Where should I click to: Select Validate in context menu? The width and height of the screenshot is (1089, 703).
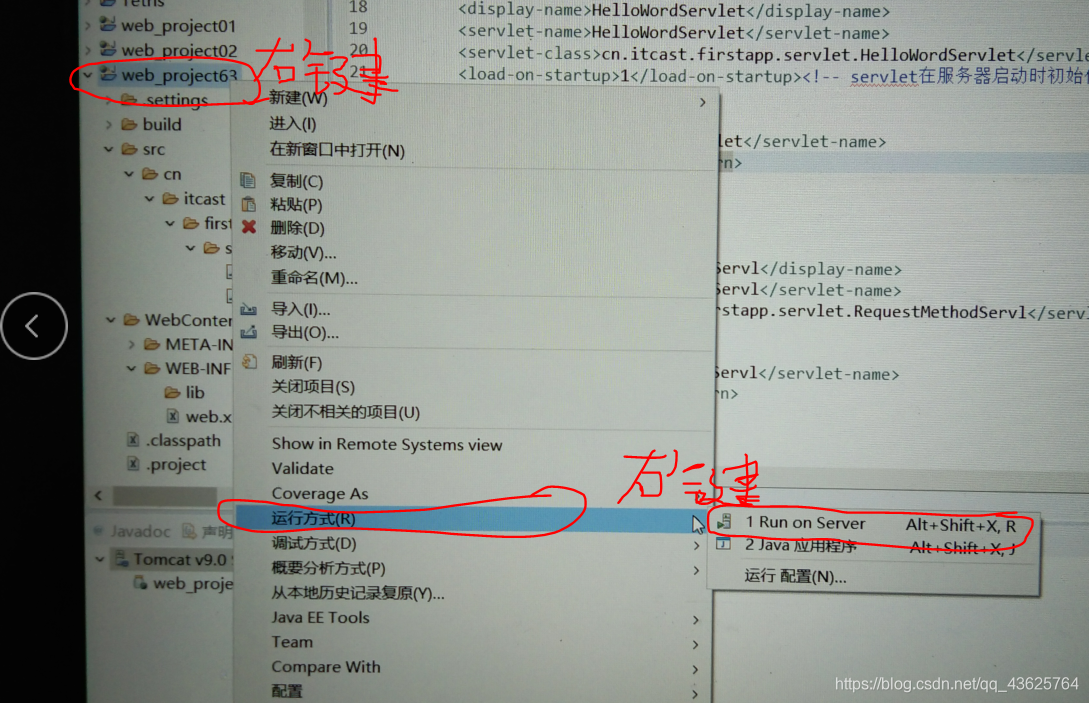(x=476, y=468)
